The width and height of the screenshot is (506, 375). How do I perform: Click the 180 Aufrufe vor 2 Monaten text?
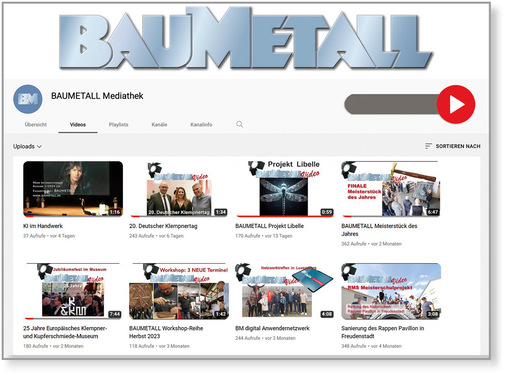point(53,346)
